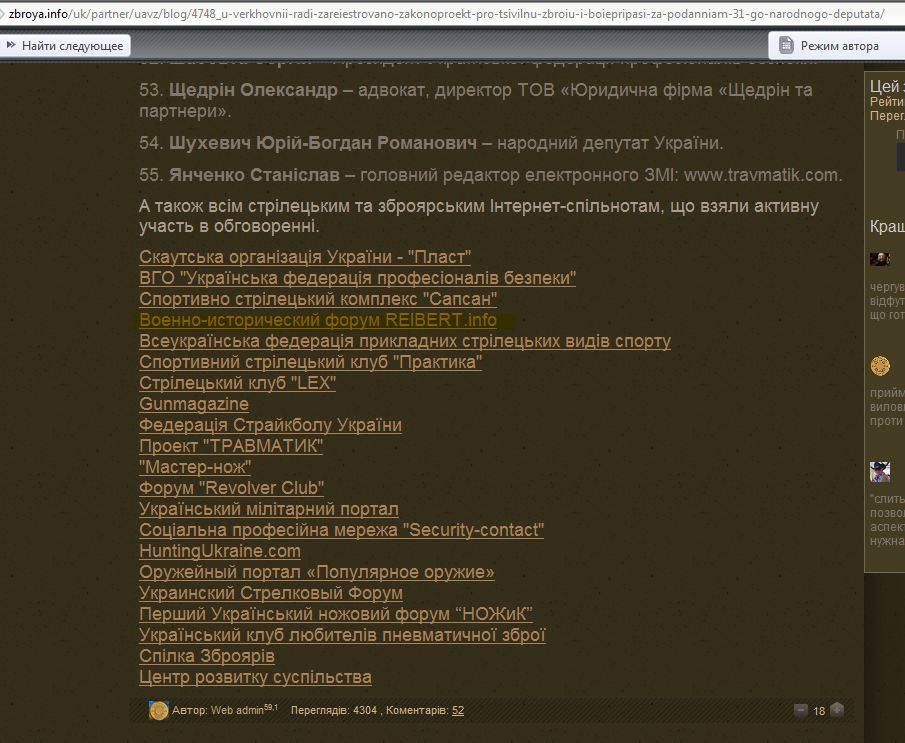
Task: Click name 'Шухевич Юрій-Богдан Романович'
Action: (x=323, y=143)
